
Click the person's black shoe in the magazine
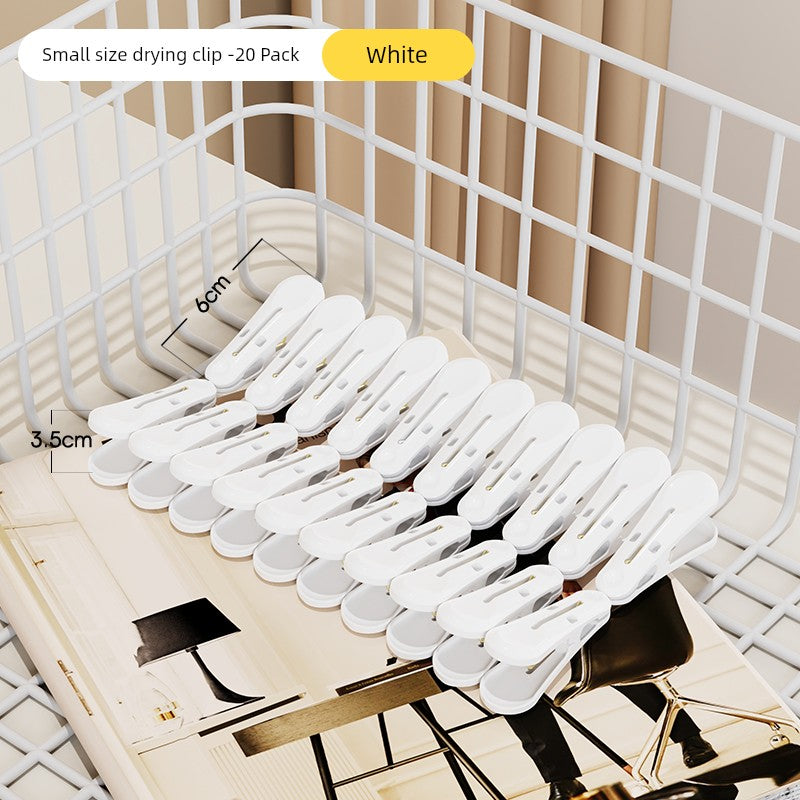698,749
